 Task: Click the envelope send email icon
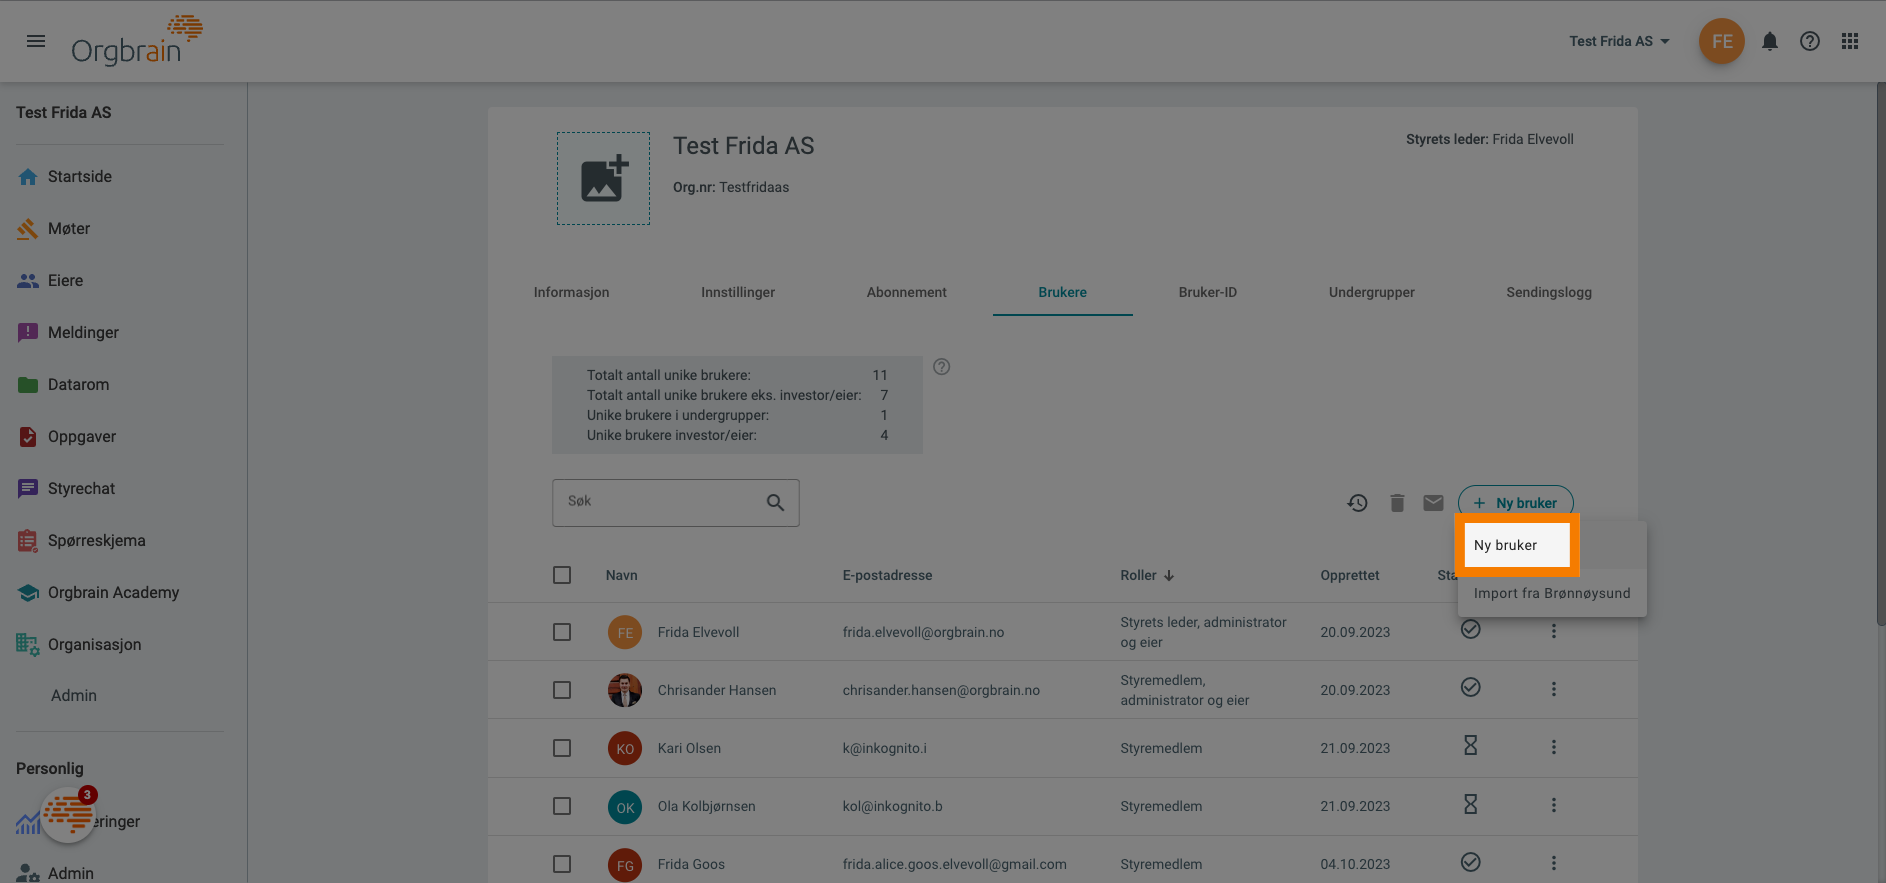click(x=1433, y=502)
